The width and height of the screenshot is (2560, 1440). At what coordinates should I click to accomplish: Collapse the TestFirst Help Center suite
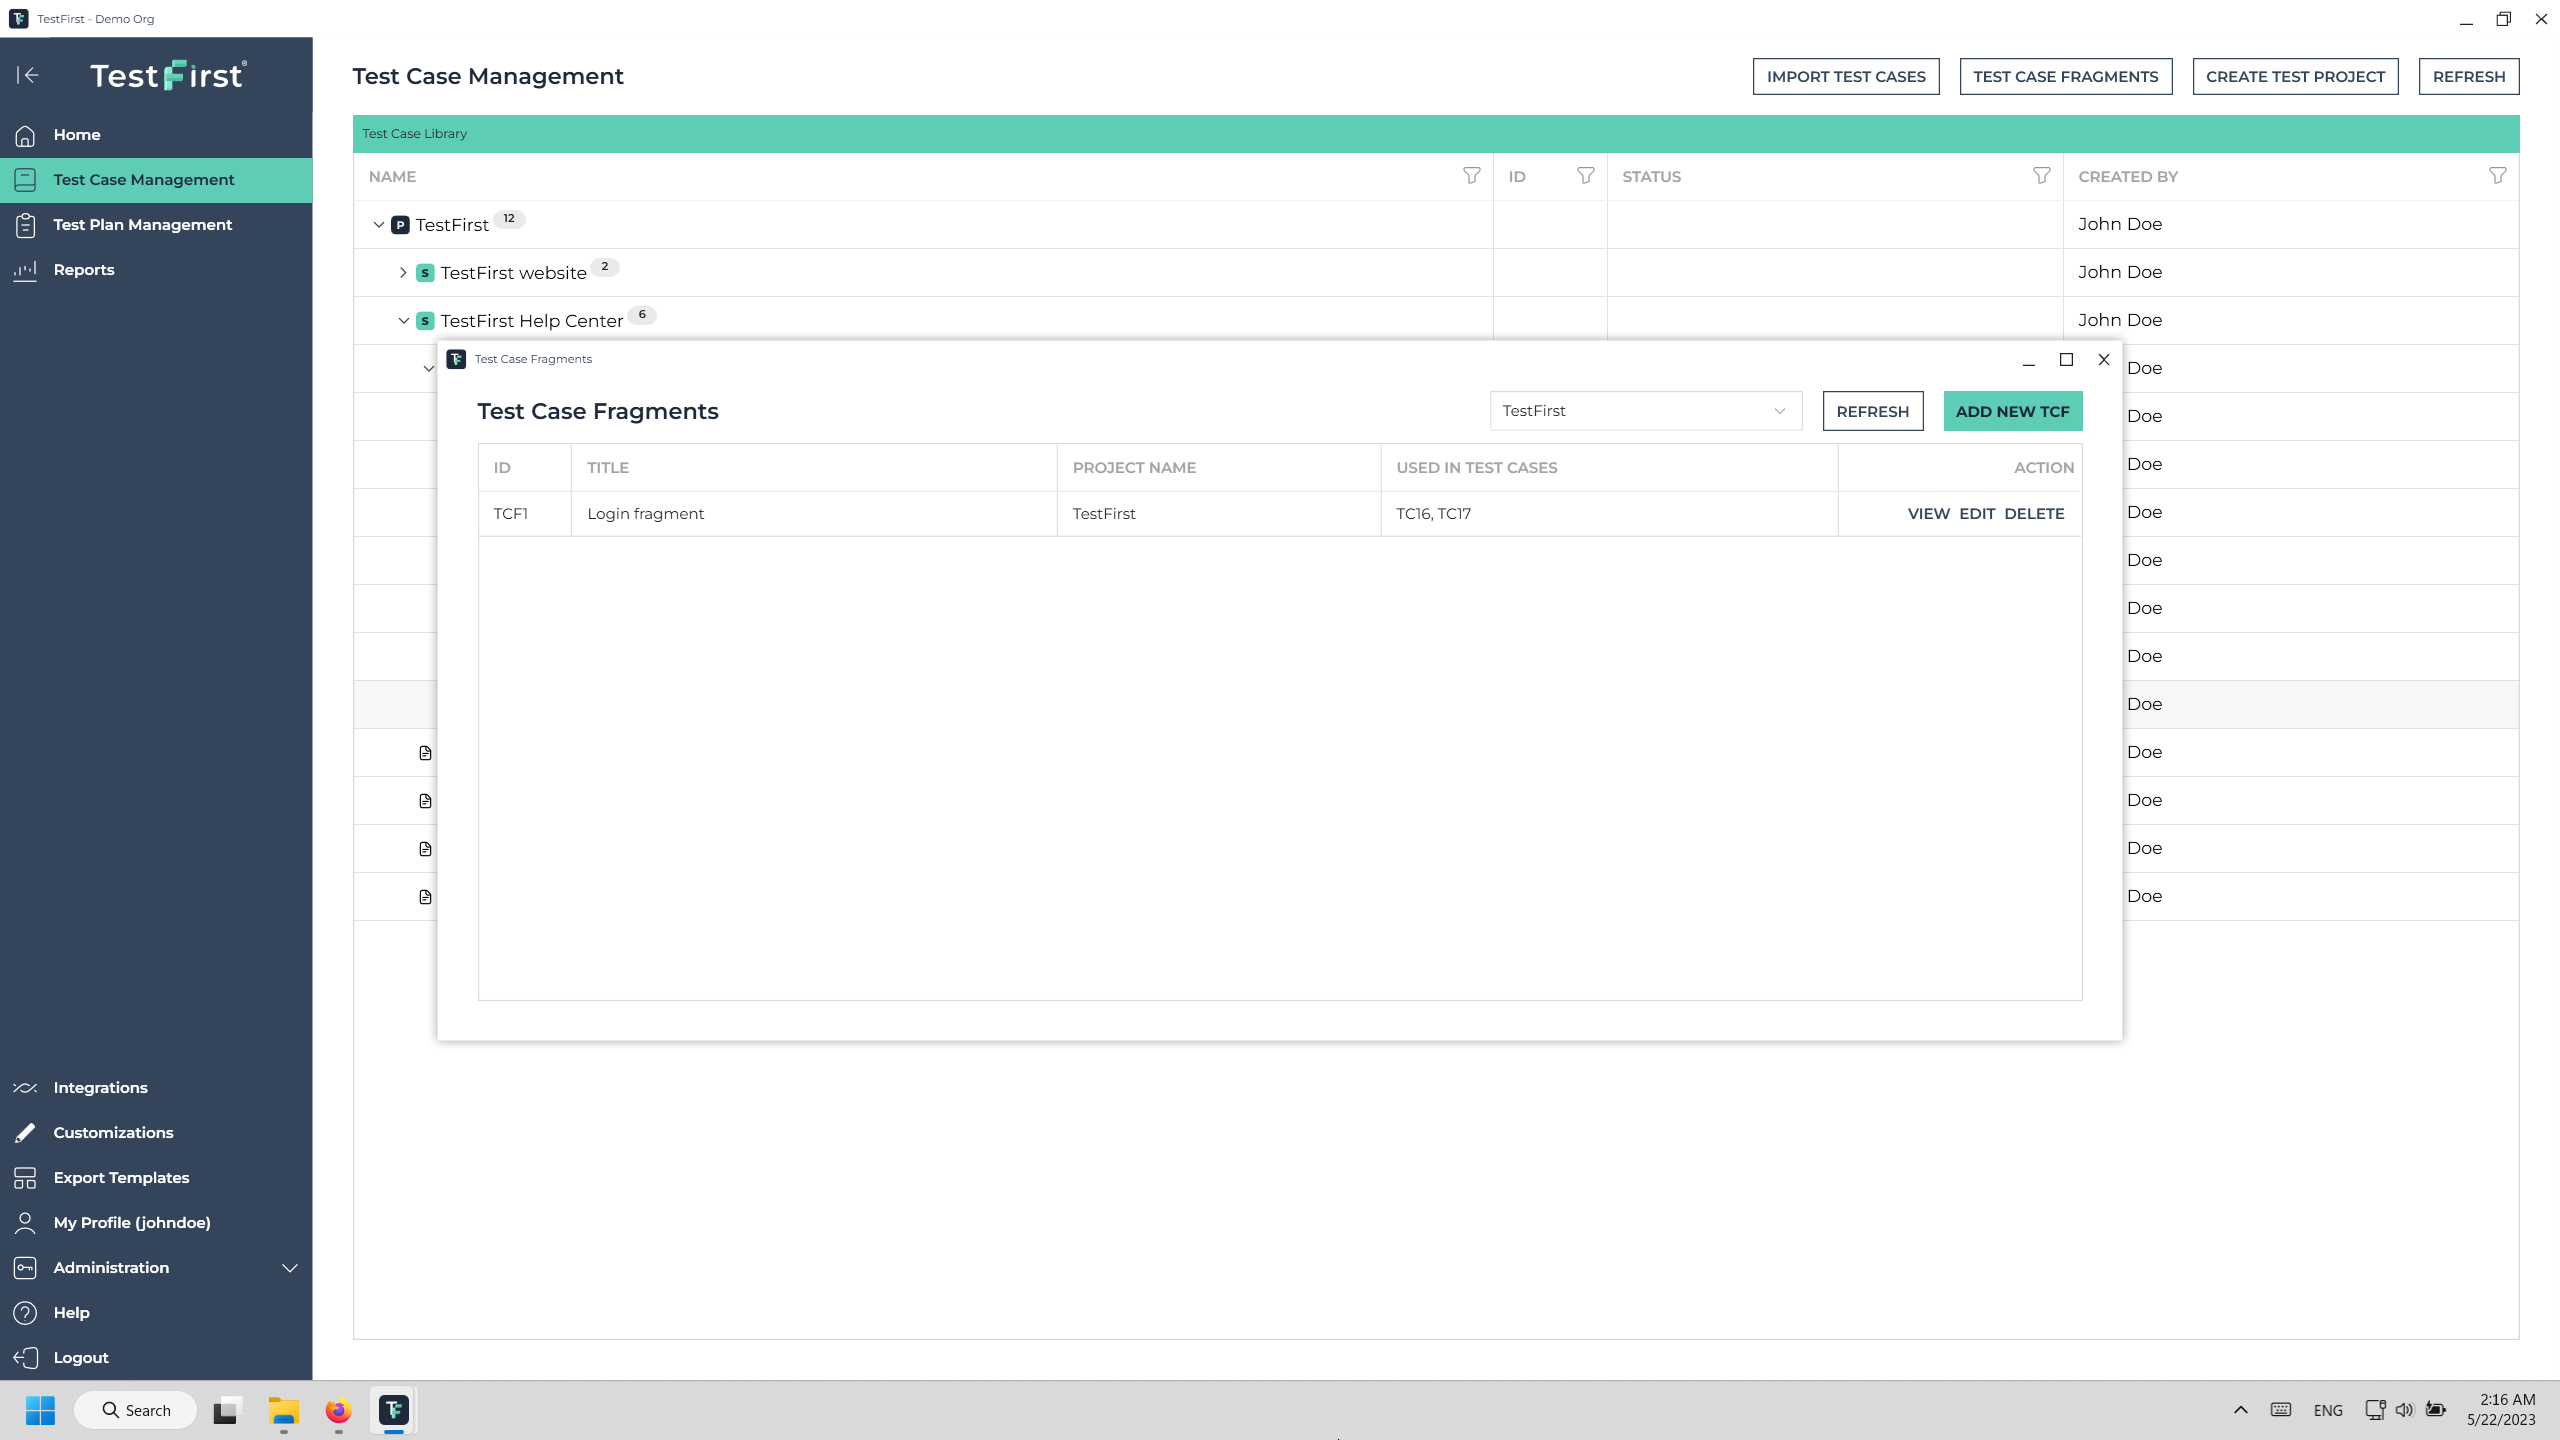403,321
